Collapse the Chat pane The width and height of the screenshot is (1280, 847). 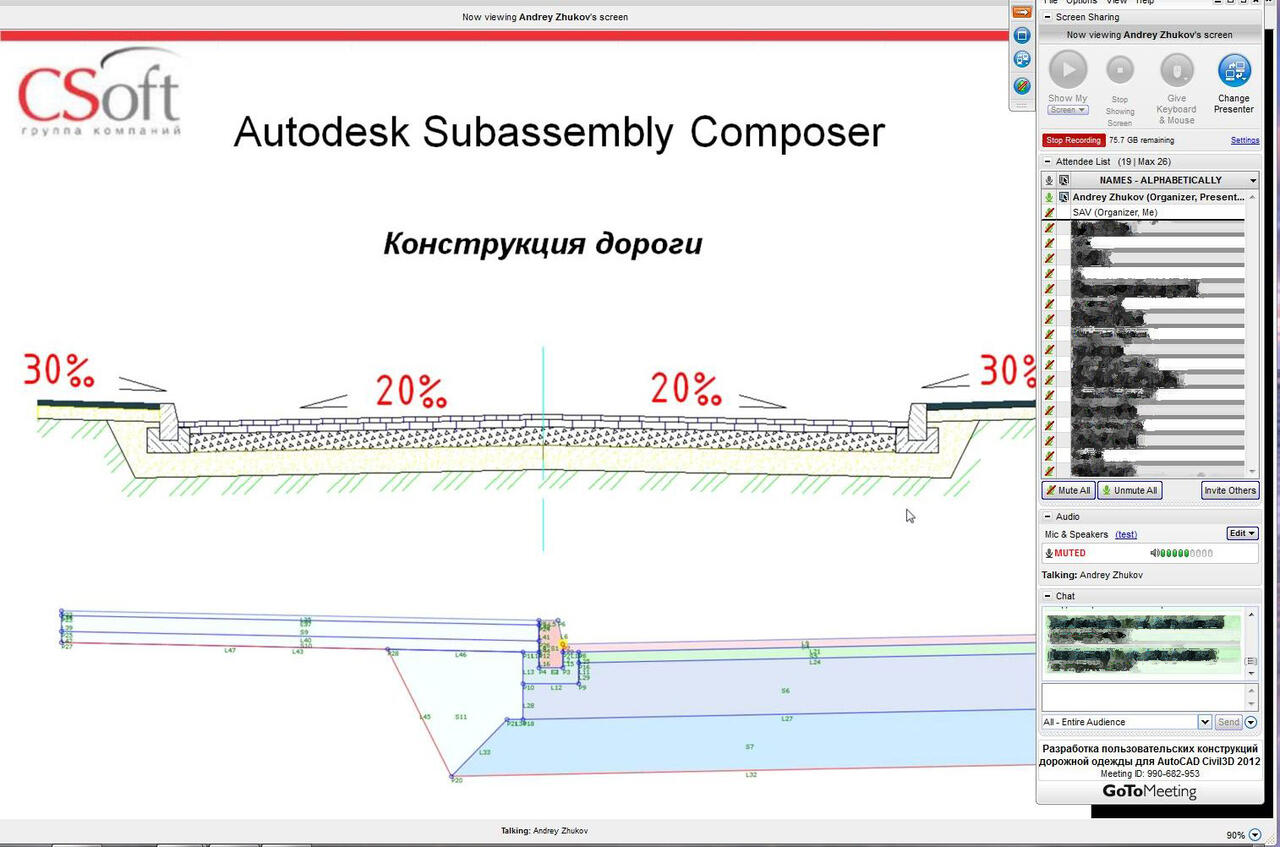[x=1047, y=596]
